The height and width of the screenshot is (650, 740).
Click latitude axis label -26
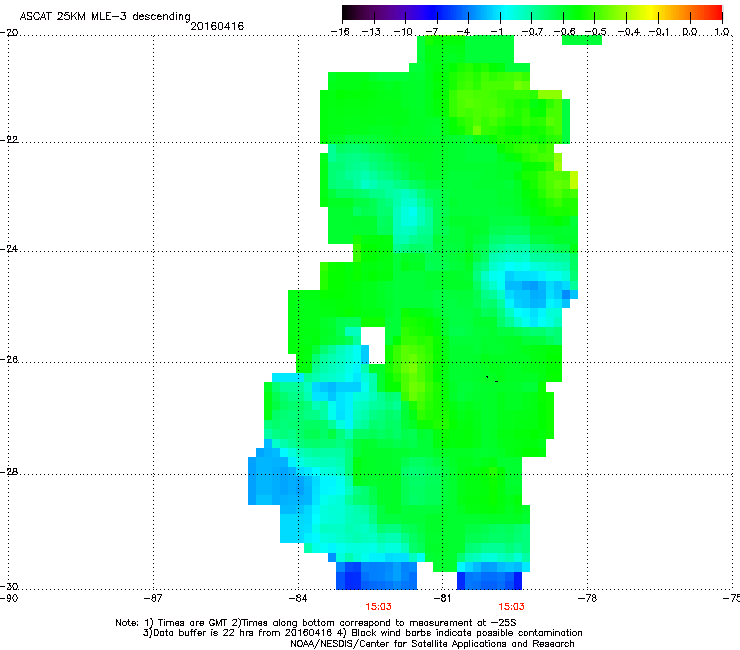tap(9, 360)
